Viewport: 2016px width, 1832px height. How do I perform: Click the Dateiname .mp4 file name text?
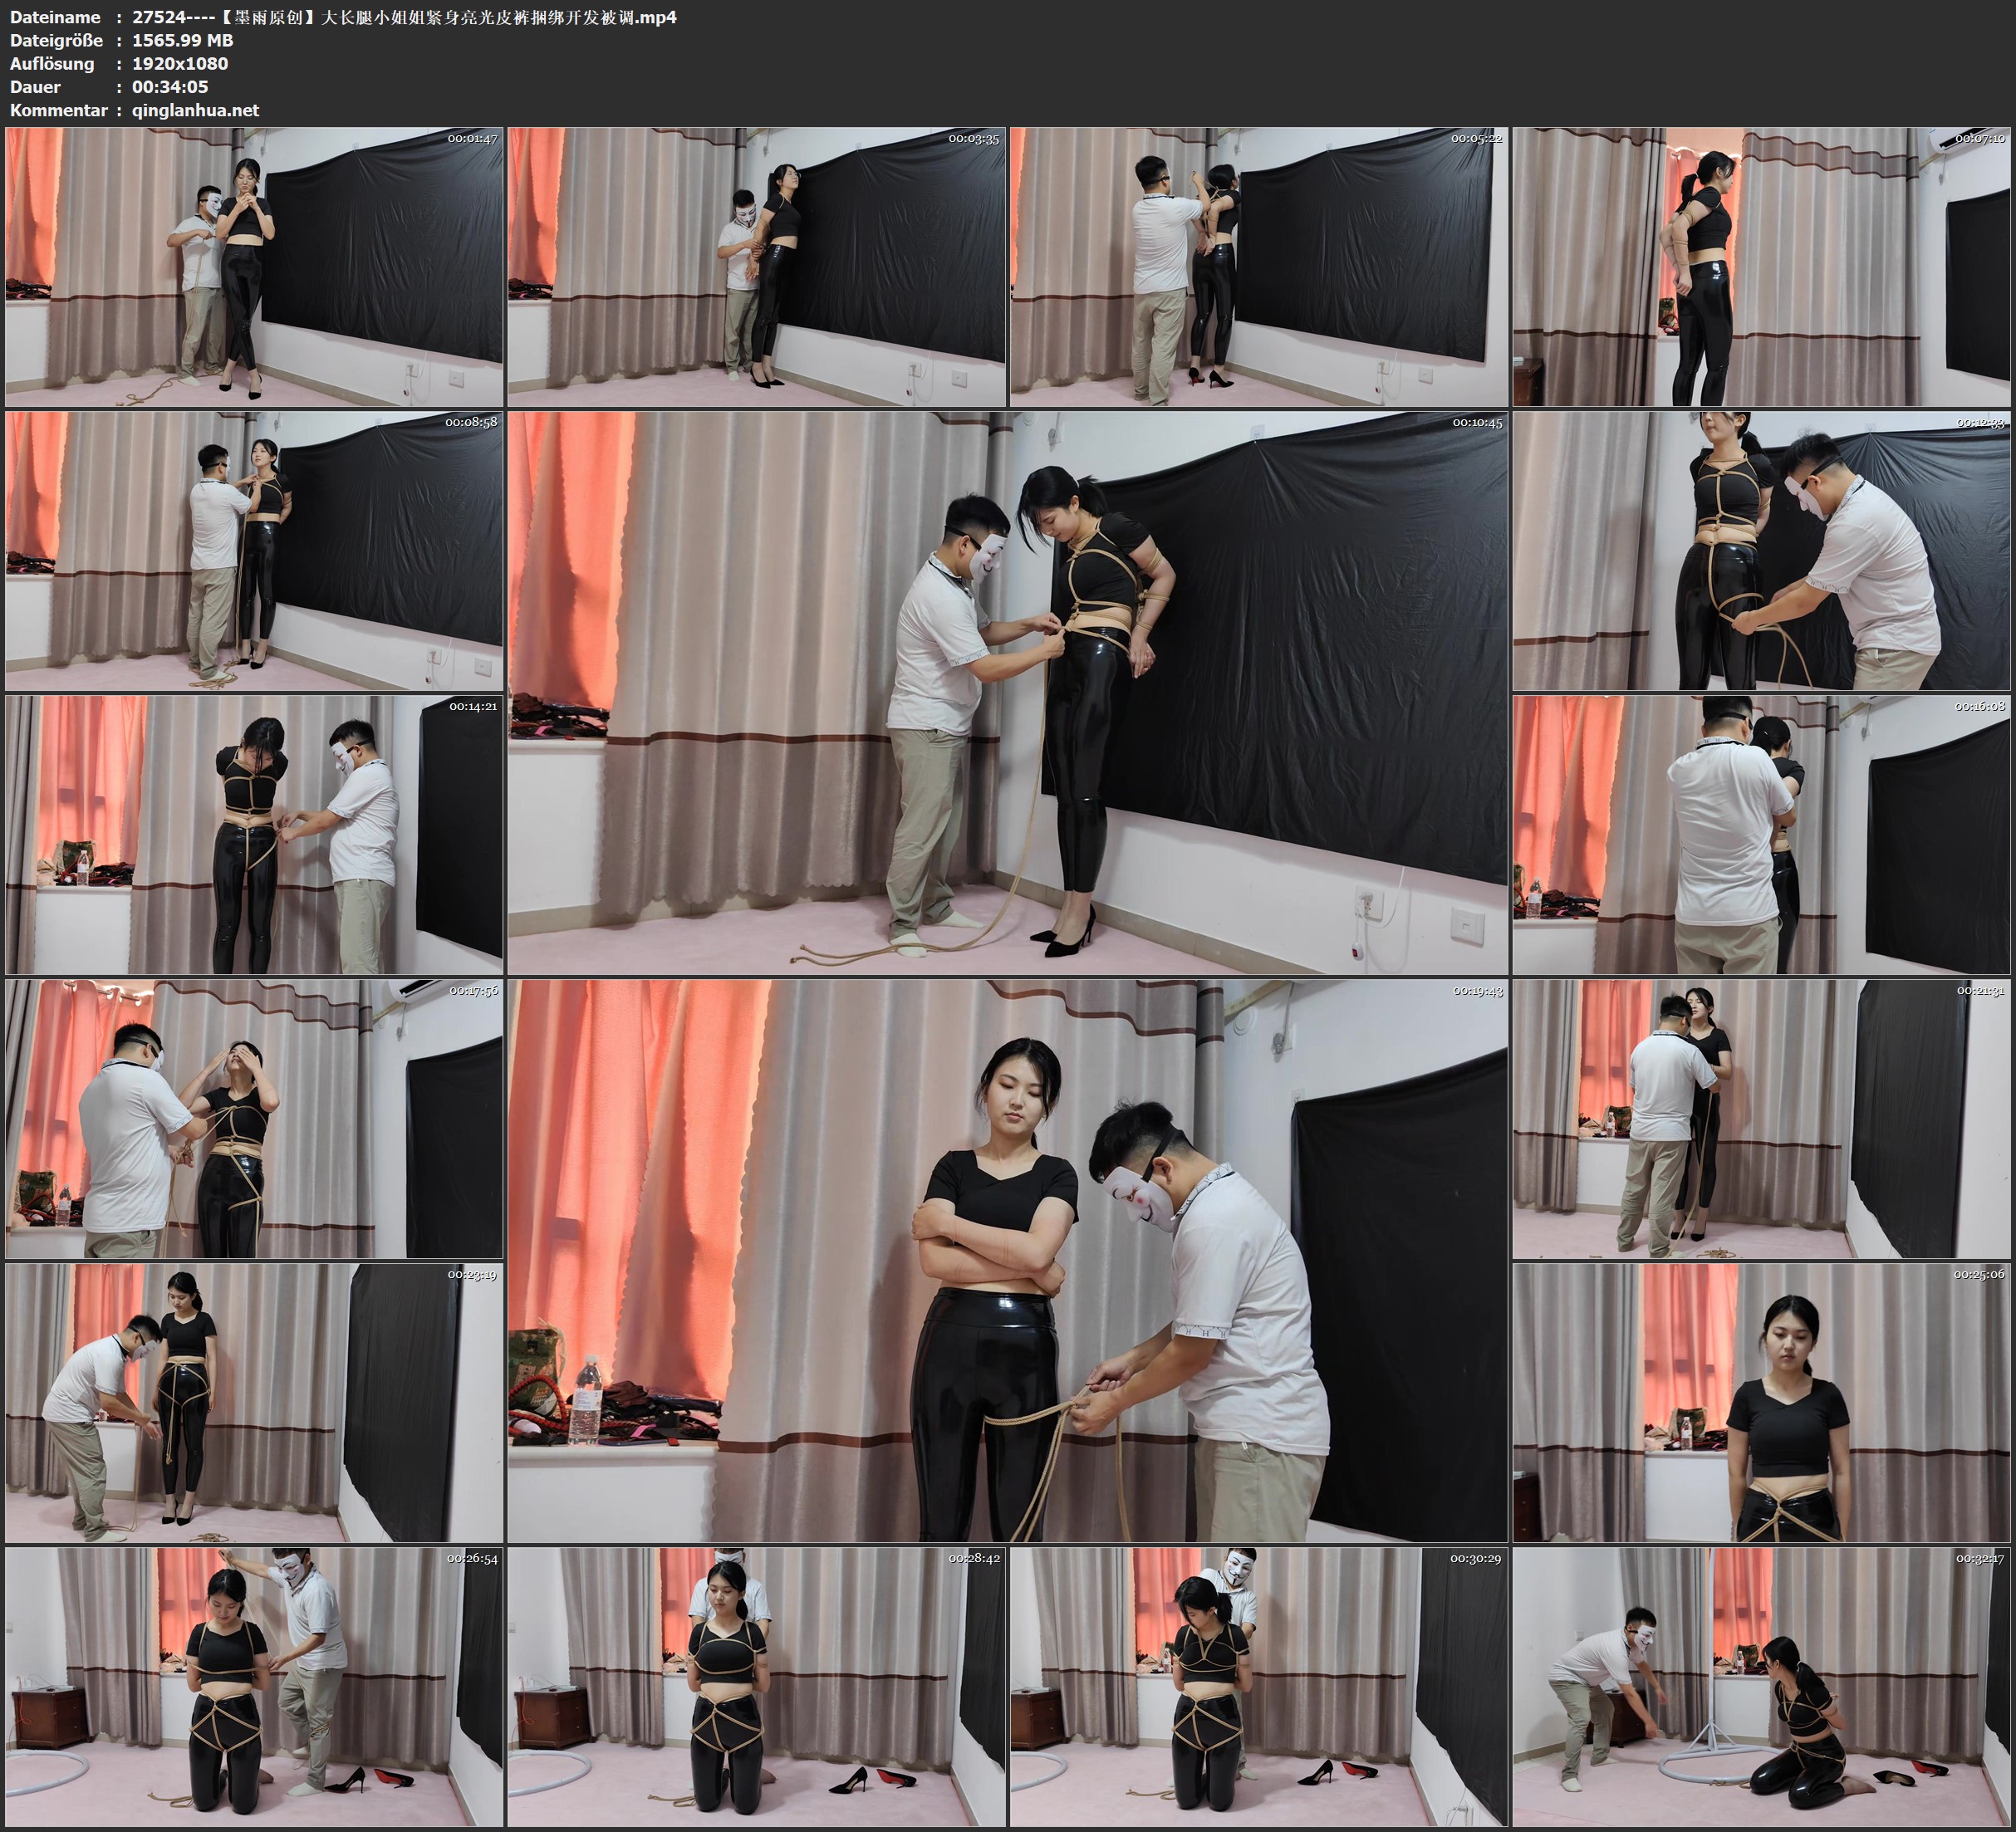[404, 17]
